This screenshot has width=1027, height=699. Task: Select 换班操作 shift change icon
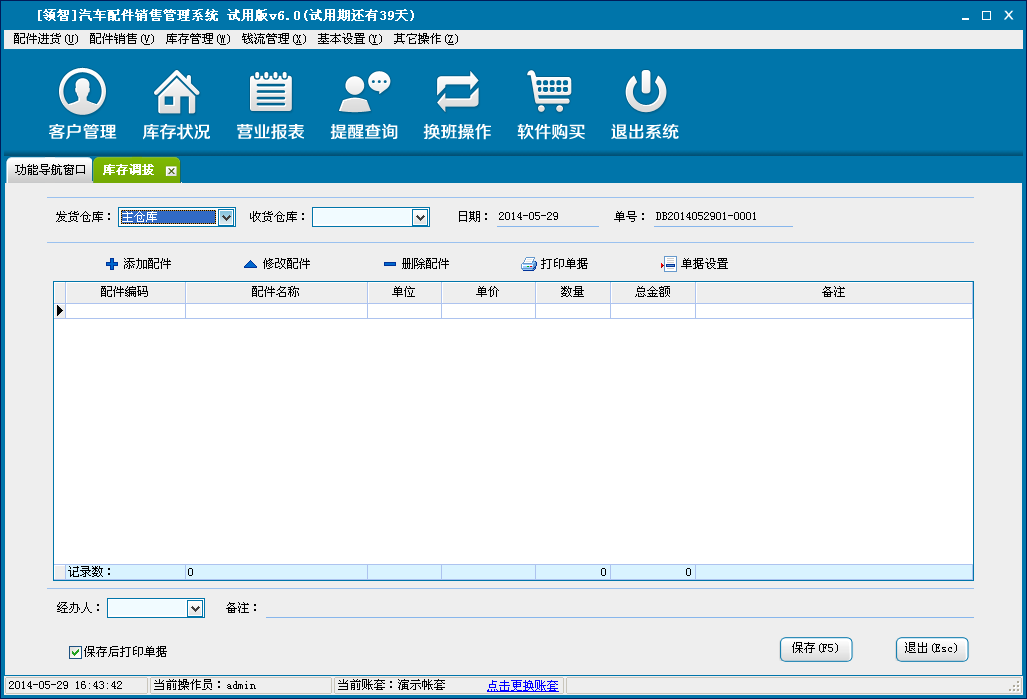[457, 93]
